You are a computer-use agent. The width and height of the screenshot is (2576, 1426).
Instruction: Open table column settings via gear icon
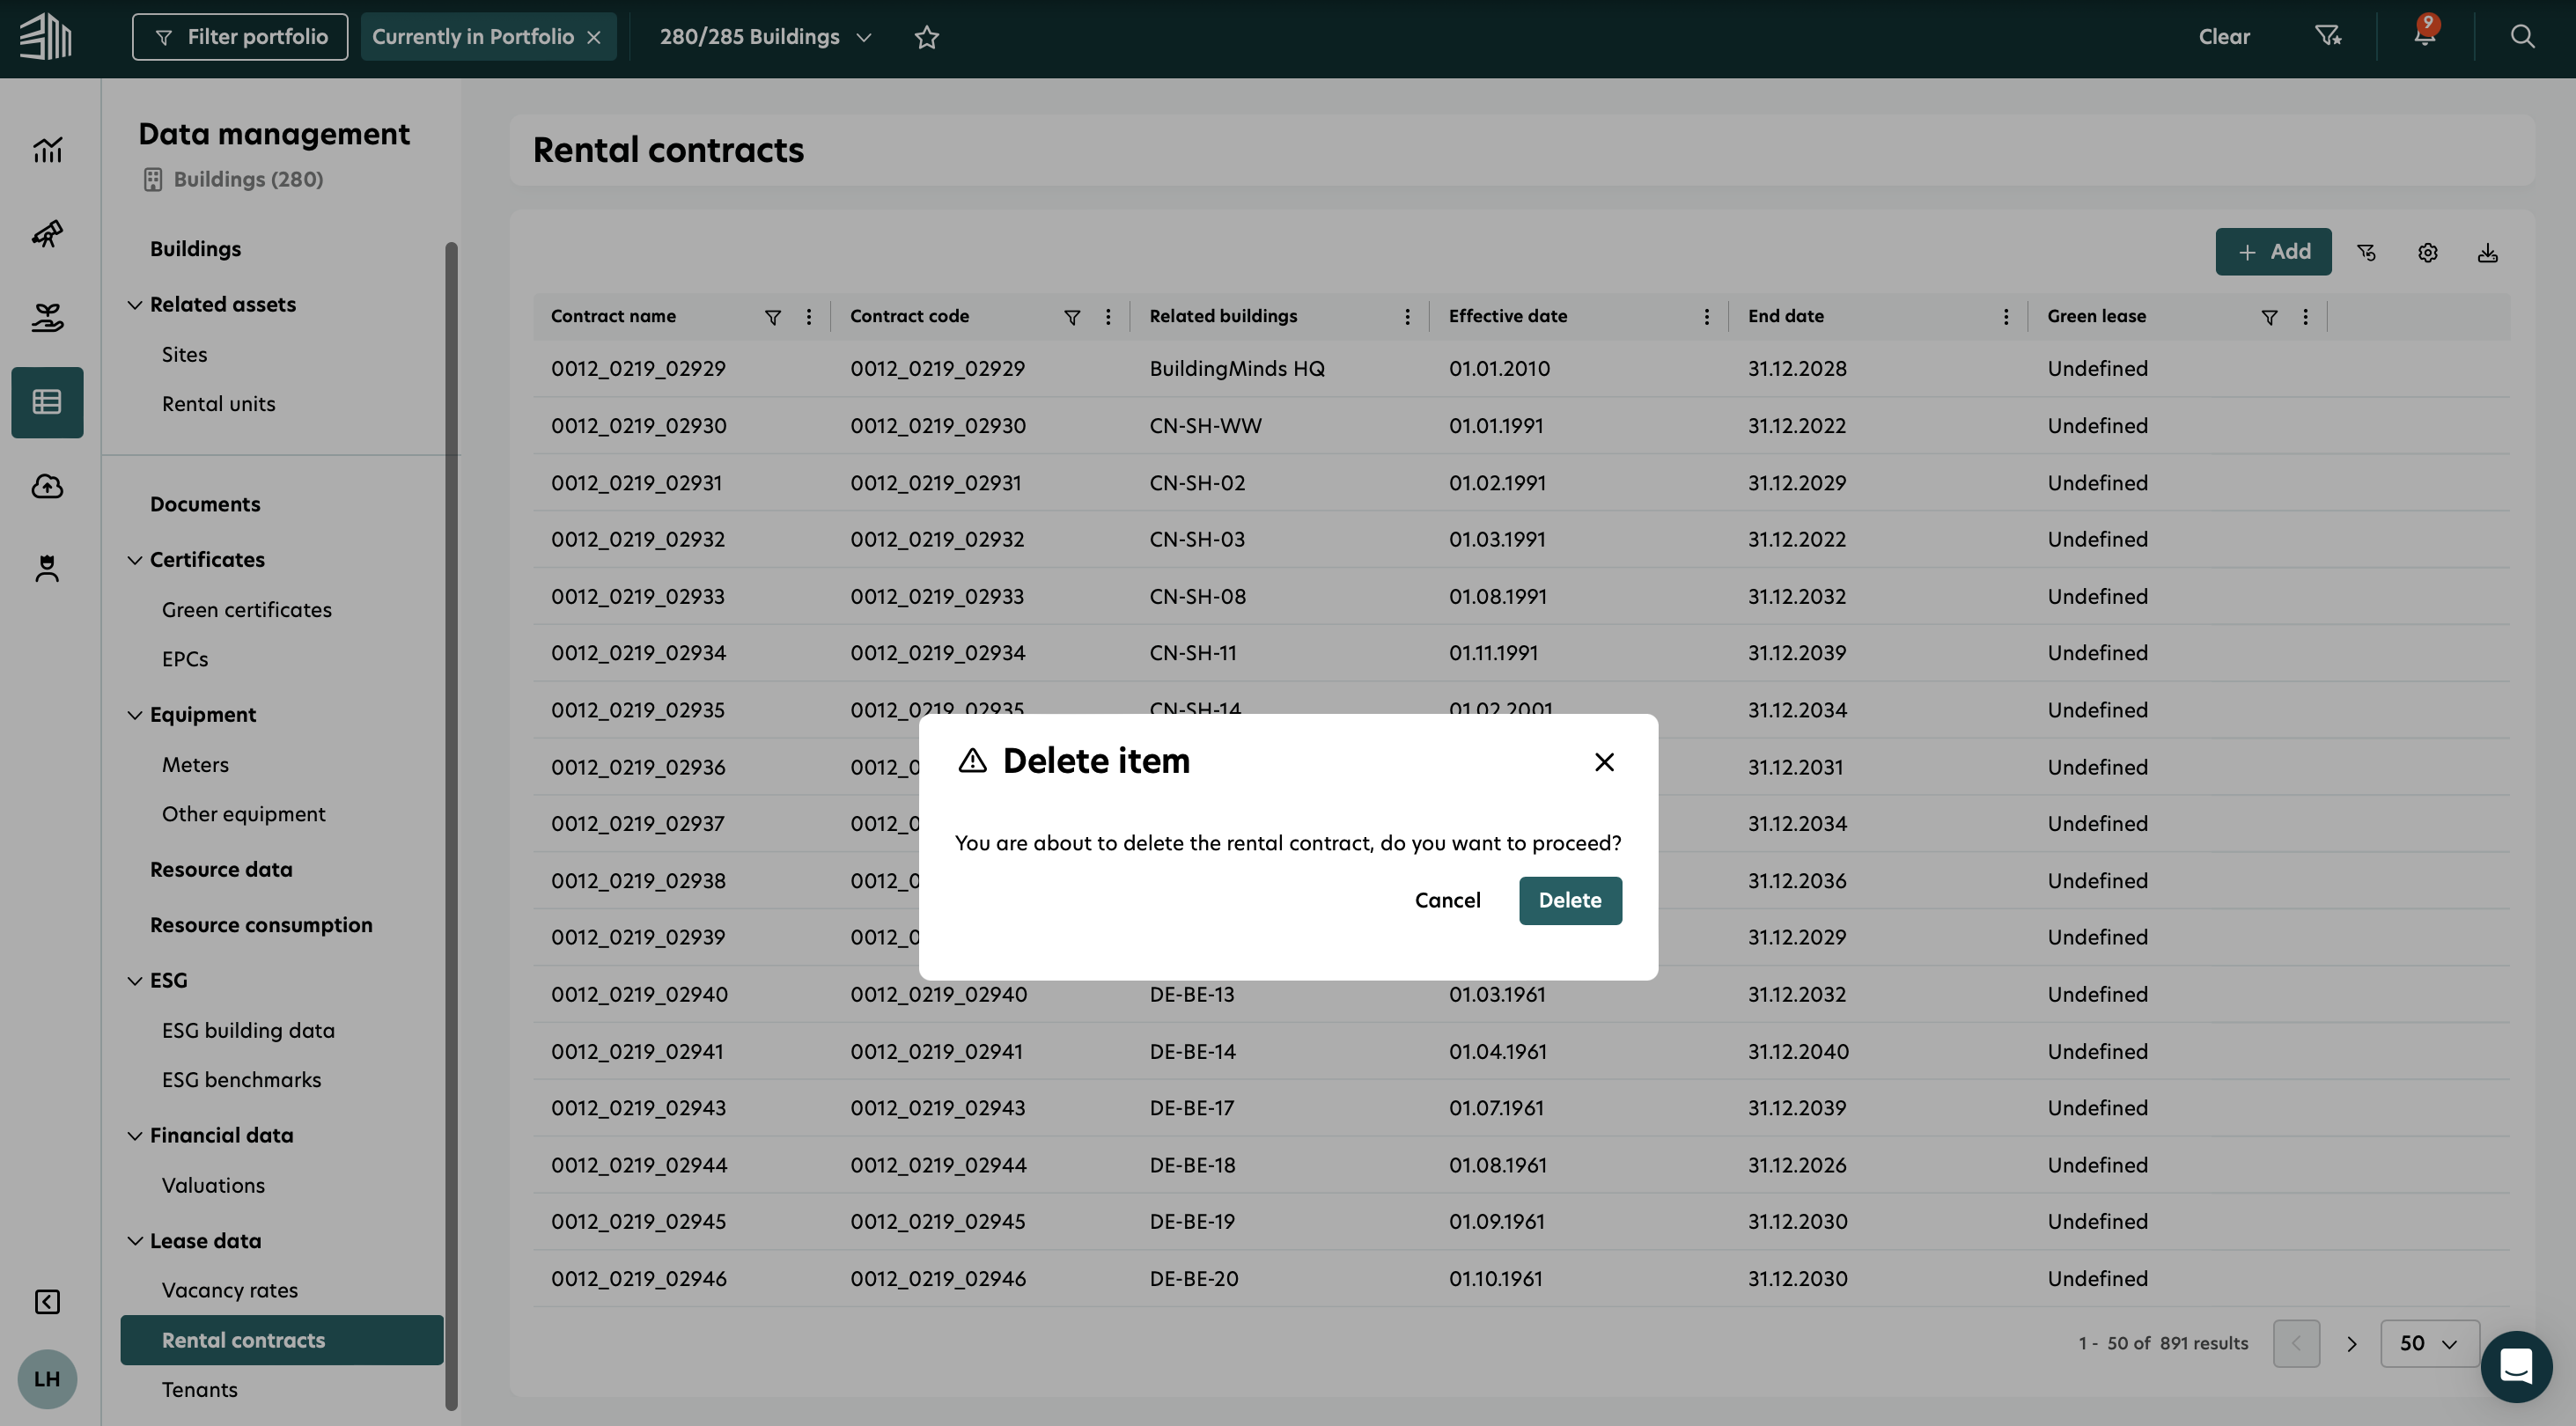[x=2428, y=252]
